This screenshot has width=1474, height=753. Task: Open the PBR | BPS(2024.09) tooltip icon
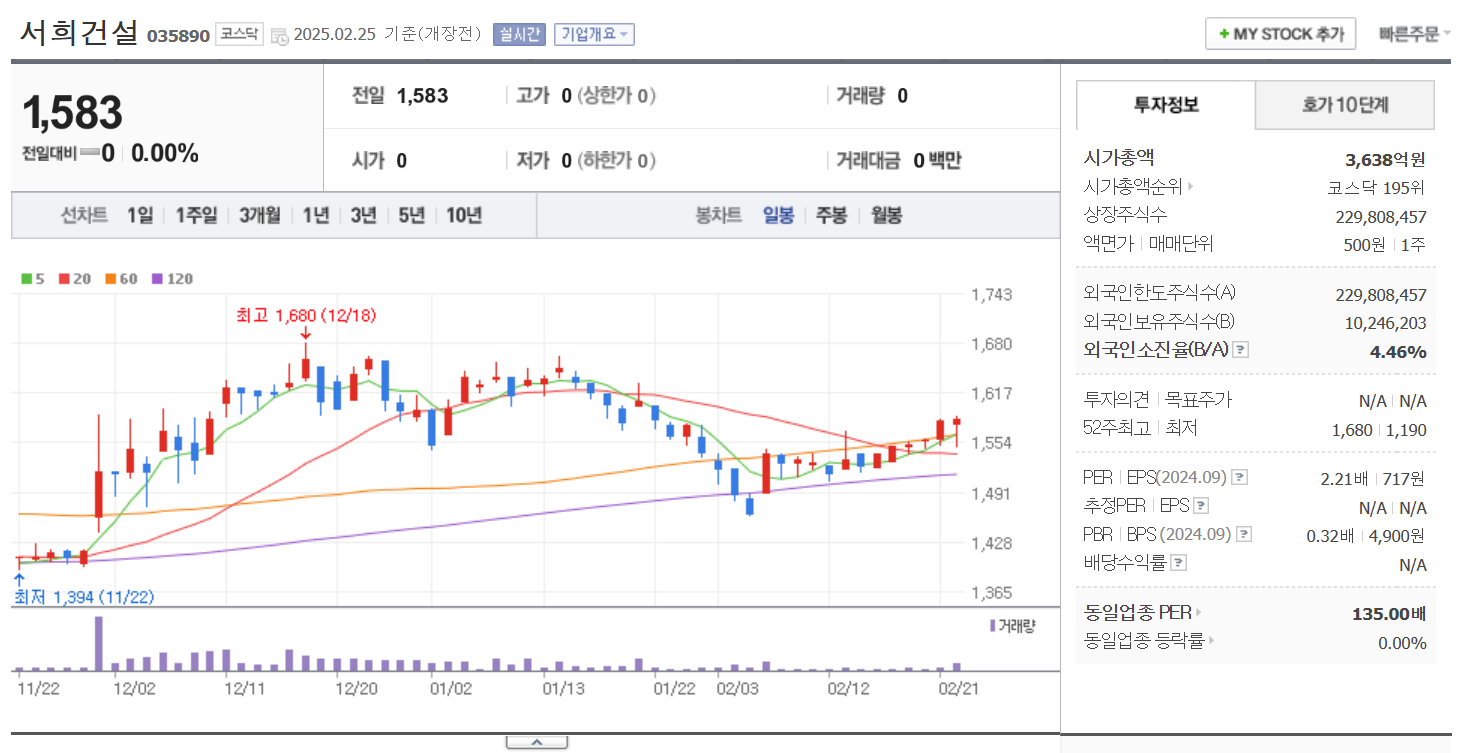tap(1246, 533)
